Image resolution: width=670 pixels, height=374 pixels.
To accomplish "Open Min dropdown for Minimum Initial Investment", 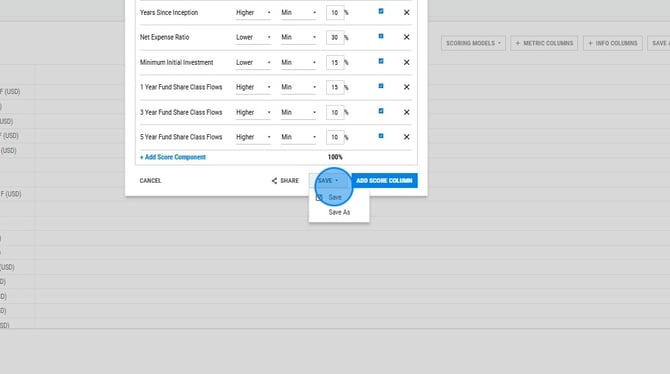I will pyautogui.click(x=299, y=62).
